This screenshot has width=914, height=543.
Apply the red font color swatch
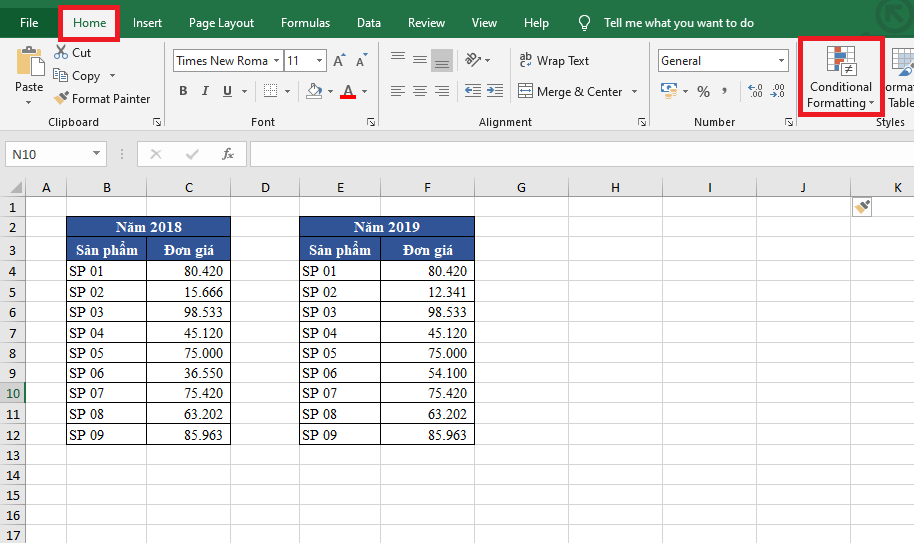click(x=348, y=92)
